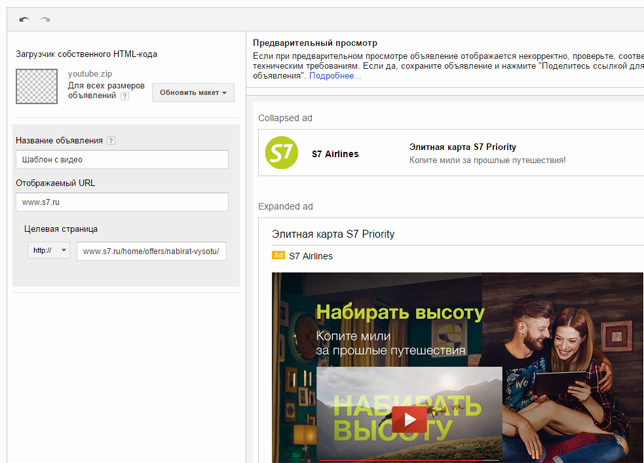This screenshot has width=644, height=463.
Task: Play the video with red play button
Action: [x=409, y=419]
